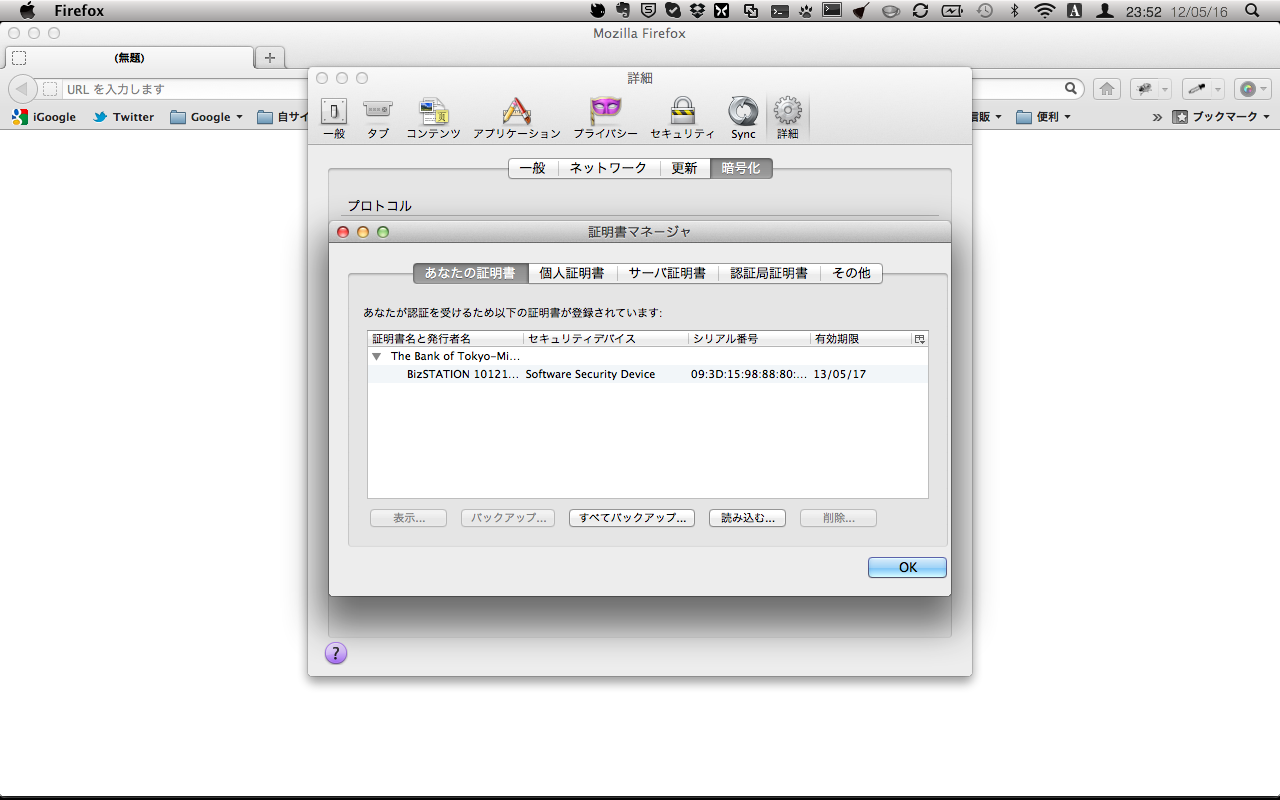The height and width of the screenshot is (800, 1280).
Task: Click the home button in Firefox toolbar
Action: click(1106, 89)
